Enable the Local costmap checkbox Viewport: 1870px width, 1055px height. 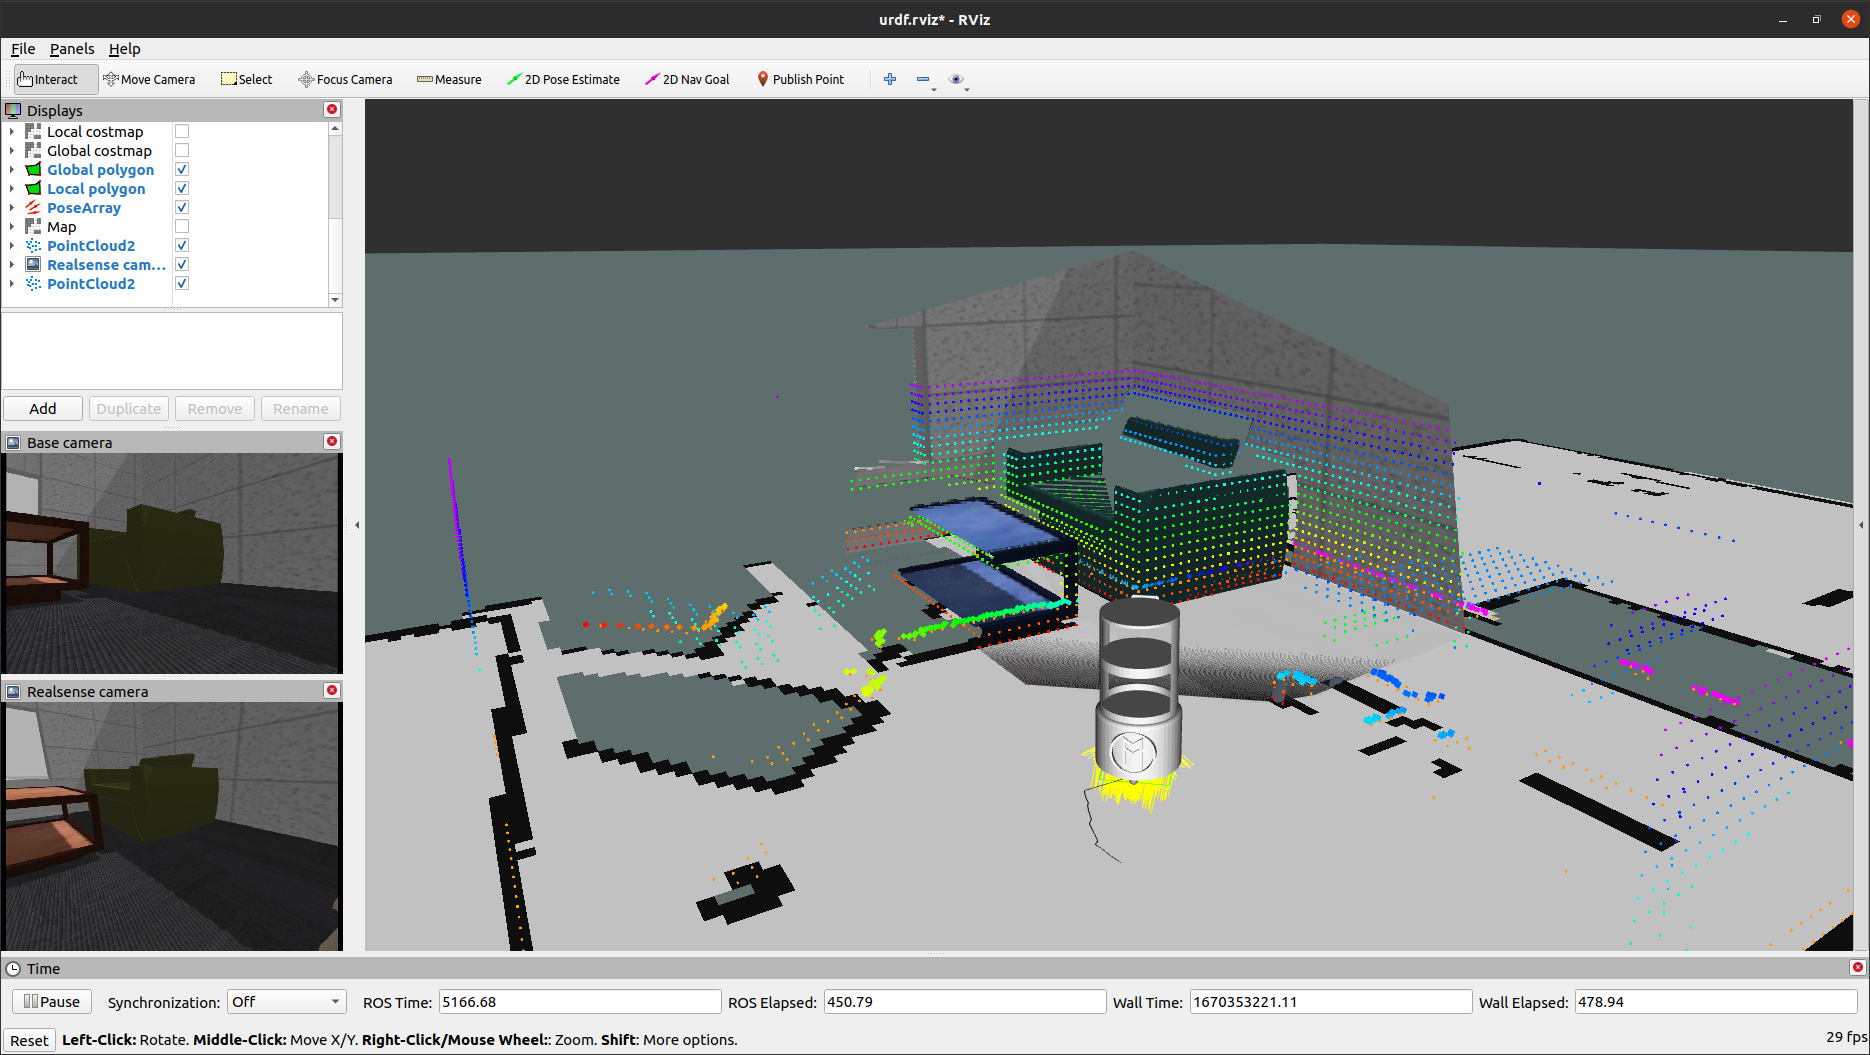click(182, 131)
